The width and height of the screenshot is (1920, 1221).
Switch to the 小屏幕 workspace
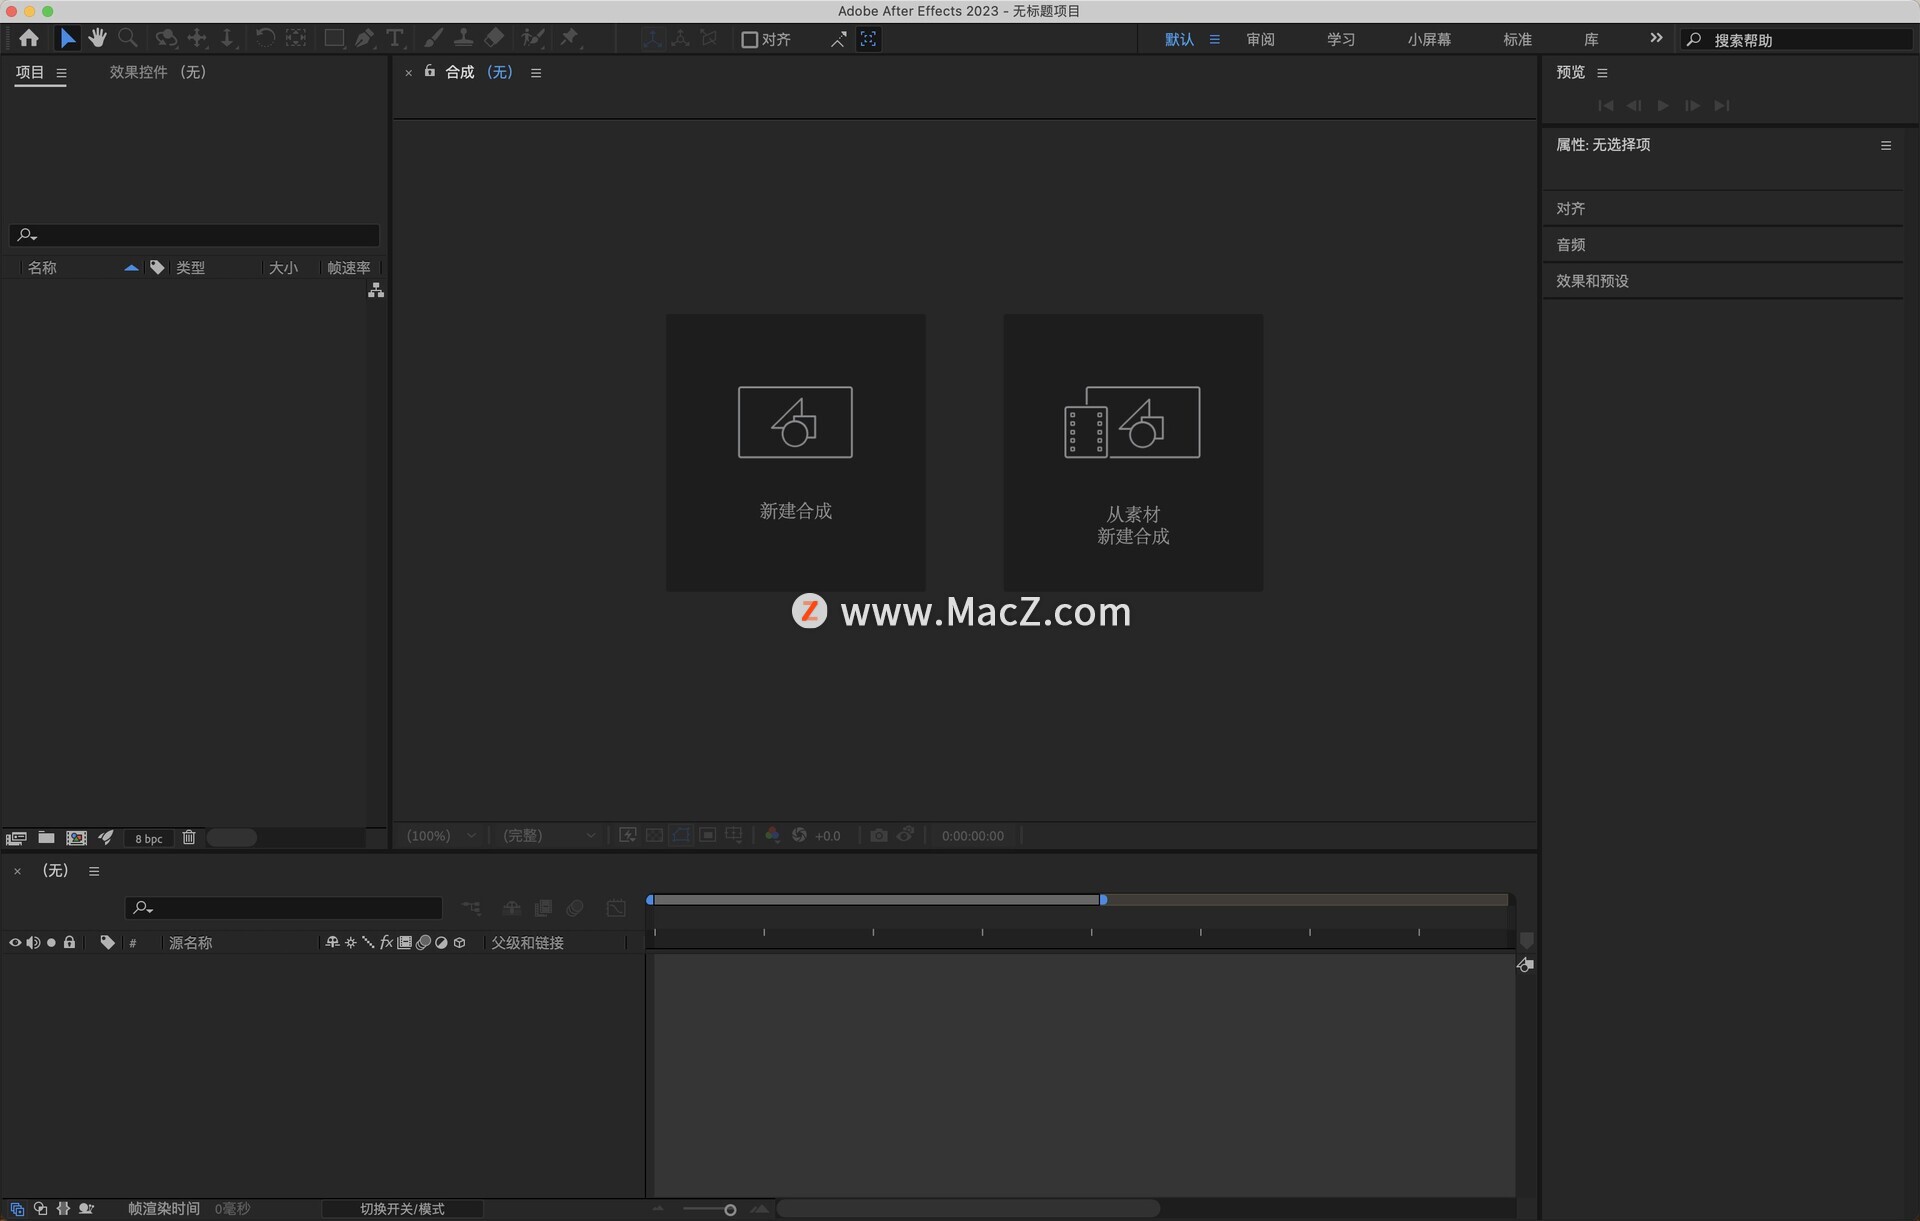pos(1429,39)
